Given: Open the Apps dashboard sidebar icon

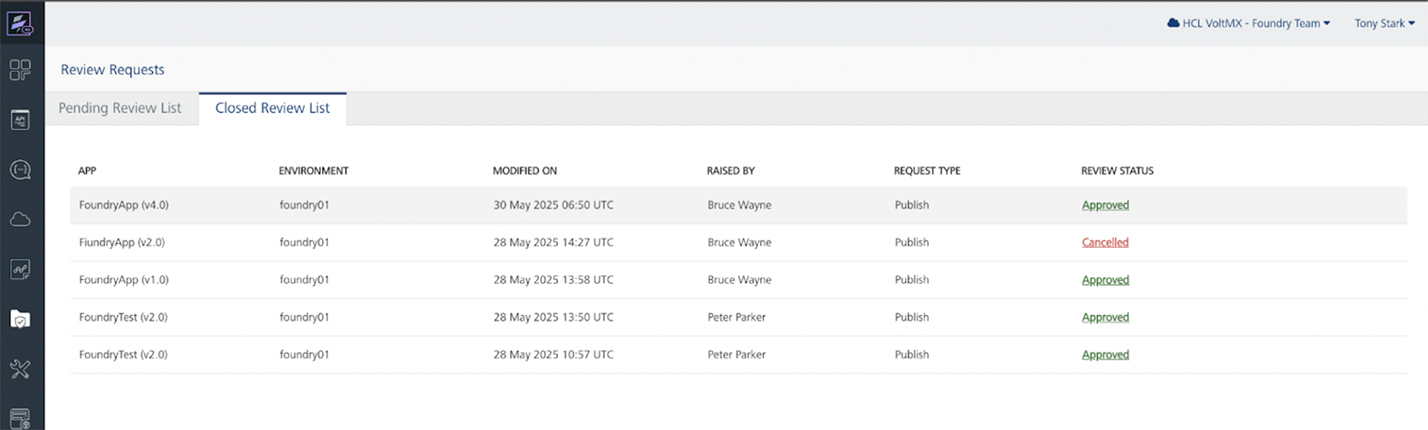Looking at the screenshot, I should tap(21, 70).
